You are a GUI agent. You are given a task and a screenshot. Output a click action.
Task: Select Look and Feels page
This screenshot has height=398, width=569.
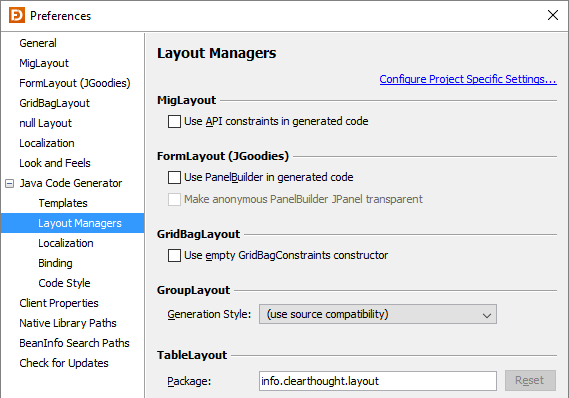coord(55,163)
